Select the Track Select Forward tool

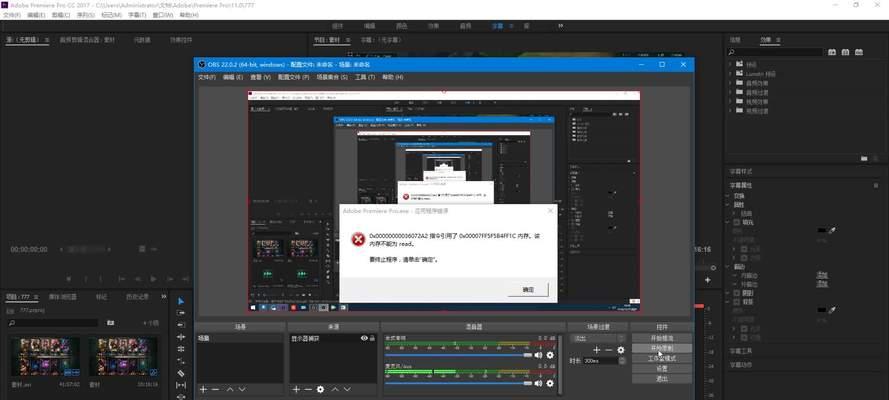(181, 313)
